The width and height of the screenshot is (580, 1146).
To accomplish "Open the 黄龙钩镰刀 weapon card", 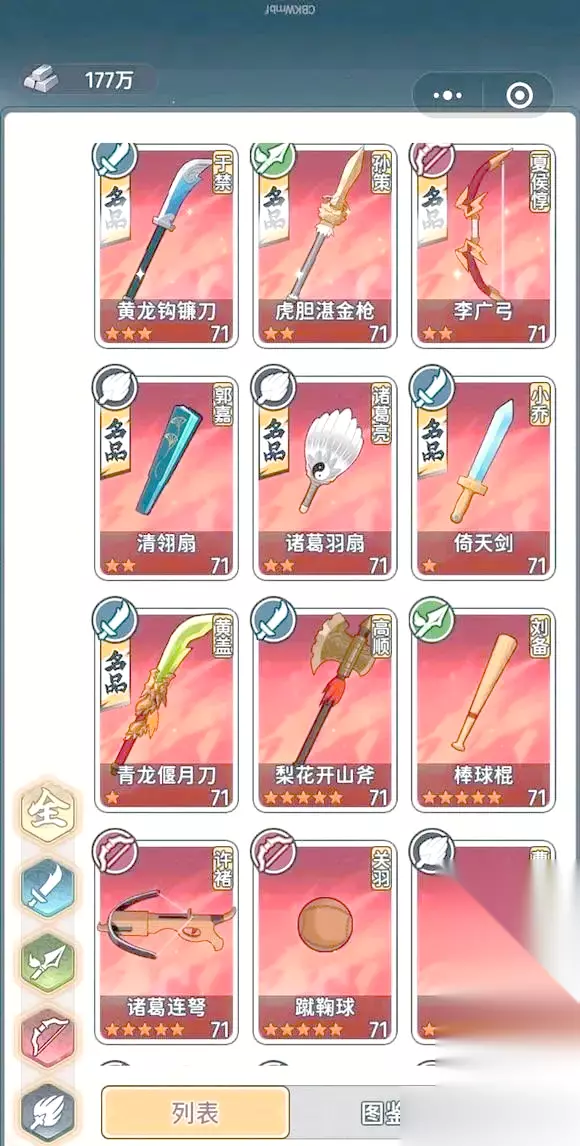I will [x=167, y=246].
